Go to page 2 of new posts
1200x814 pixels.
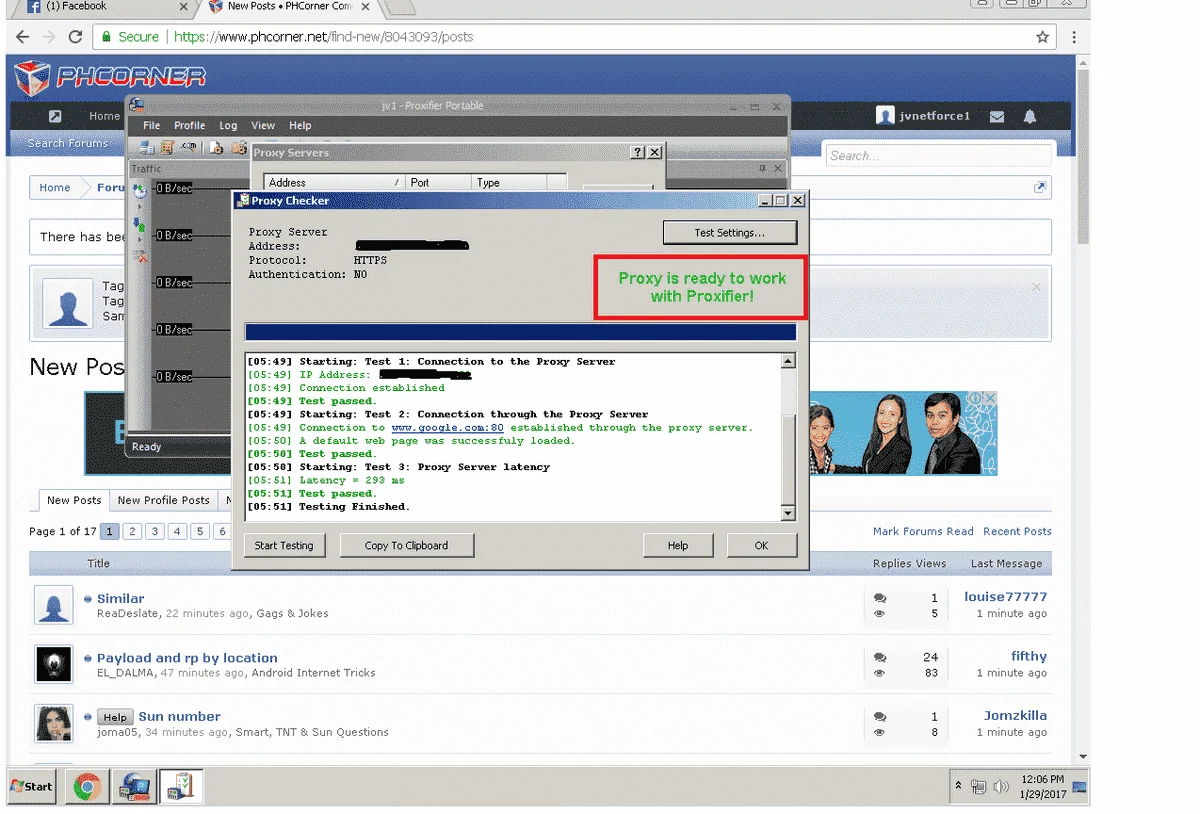(132, 532)
